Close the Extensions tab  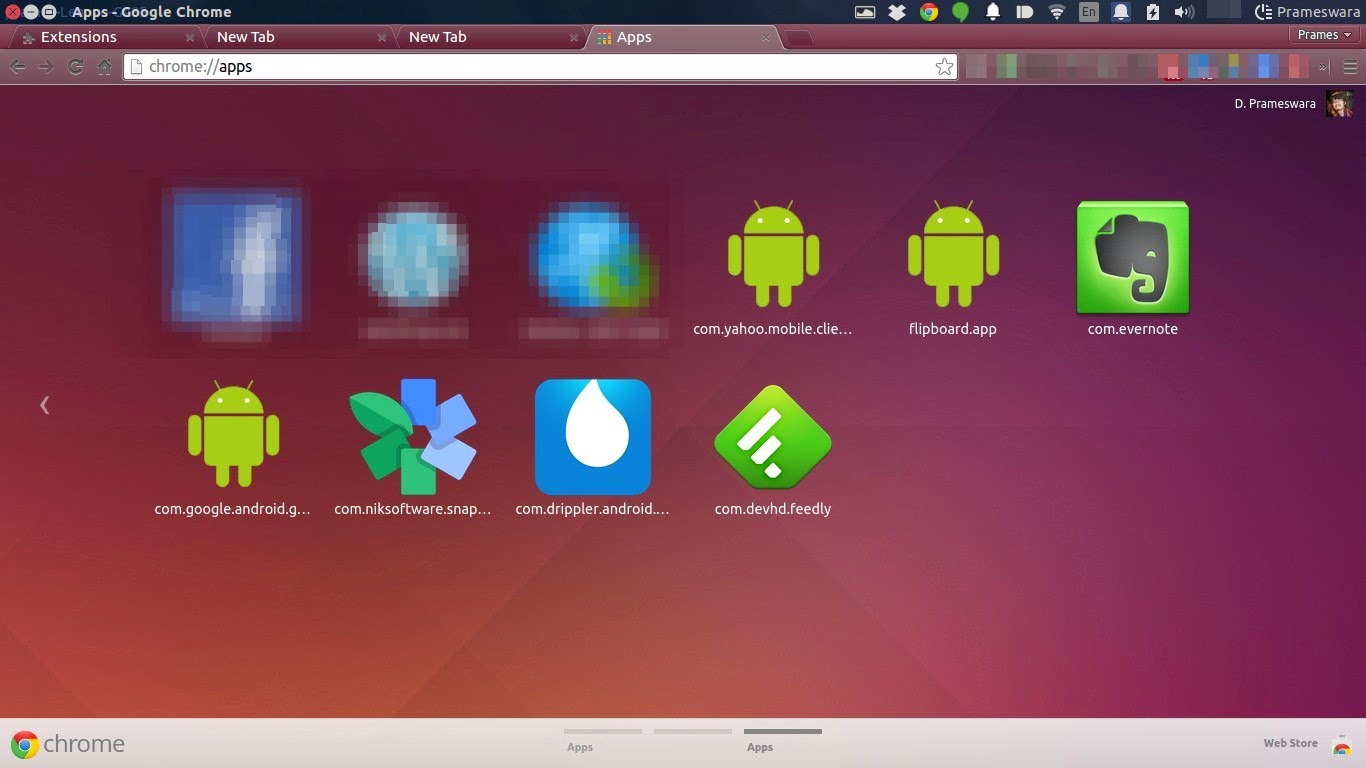tap(190, 38)
